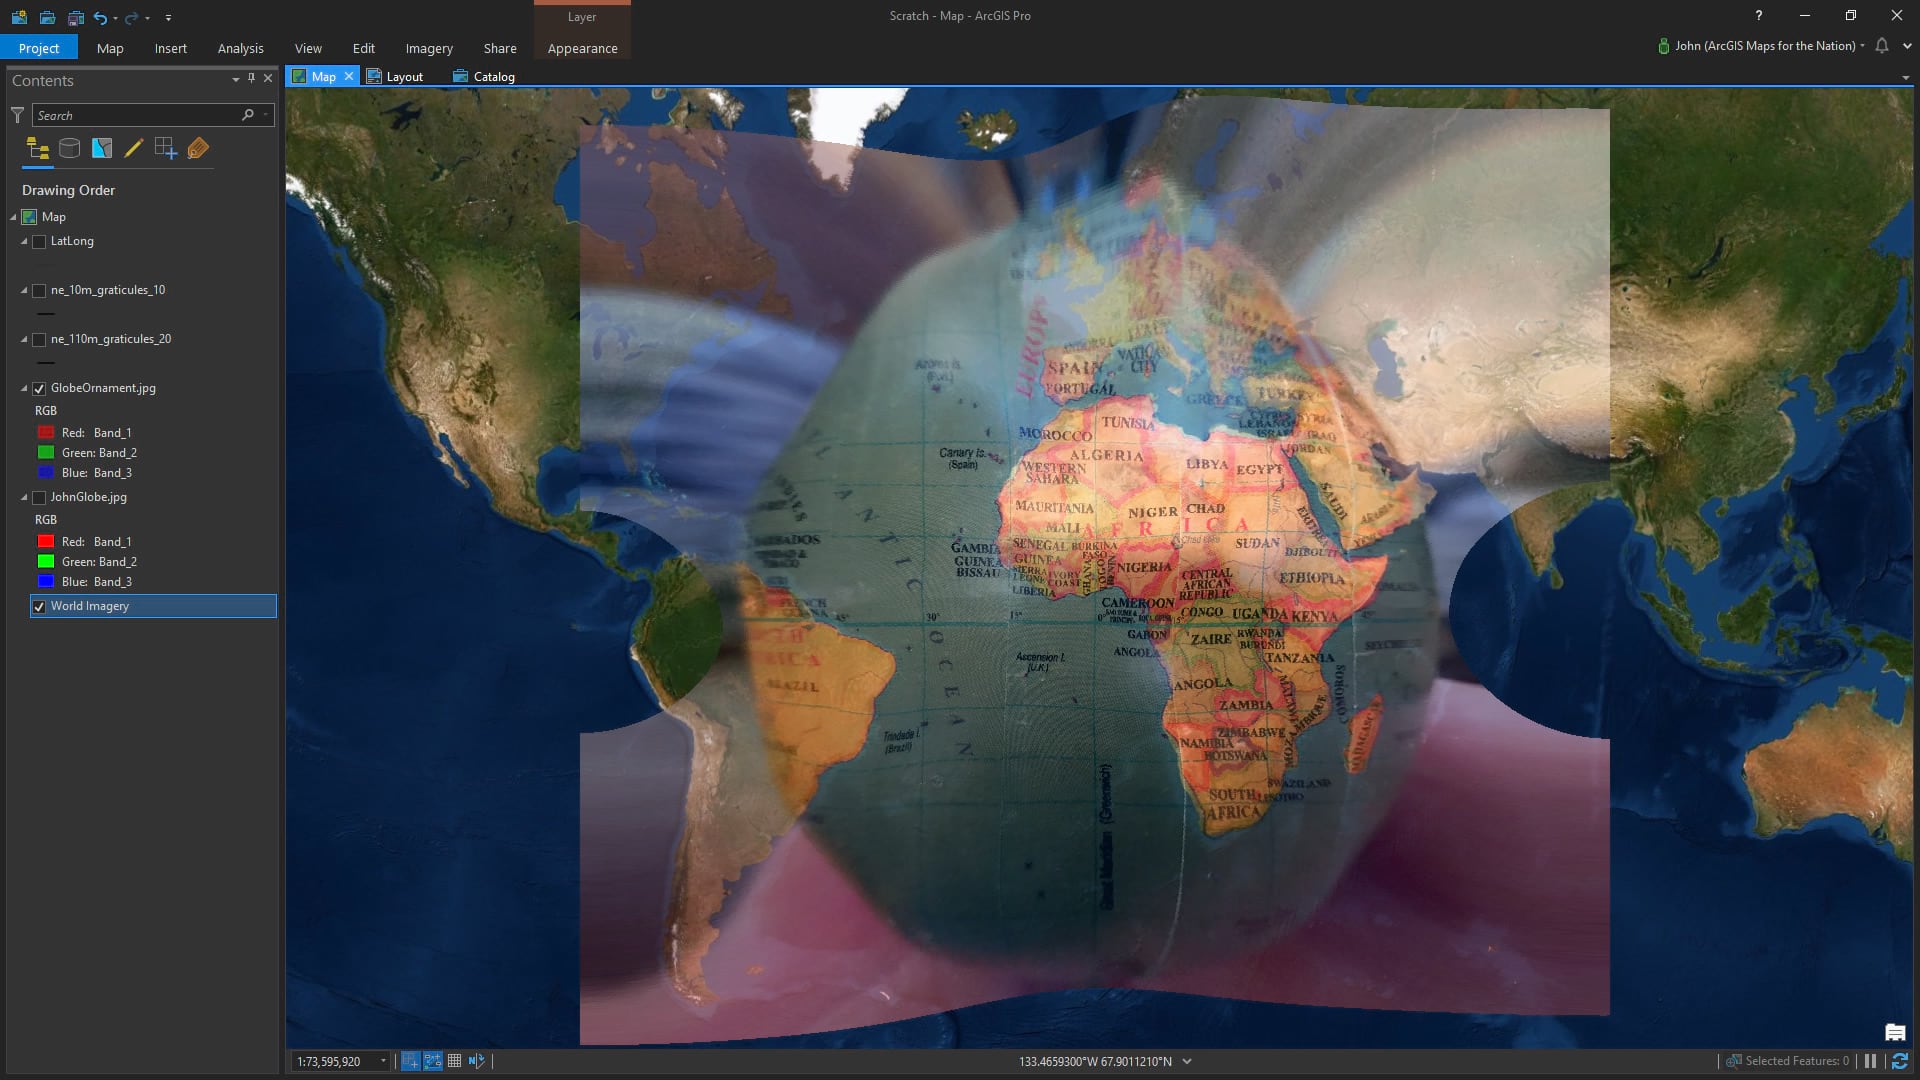The width and height of the screenshot is (1920, 1080).
Task: Open List By Labeling tag icon
Action: (x=198, y=149)
